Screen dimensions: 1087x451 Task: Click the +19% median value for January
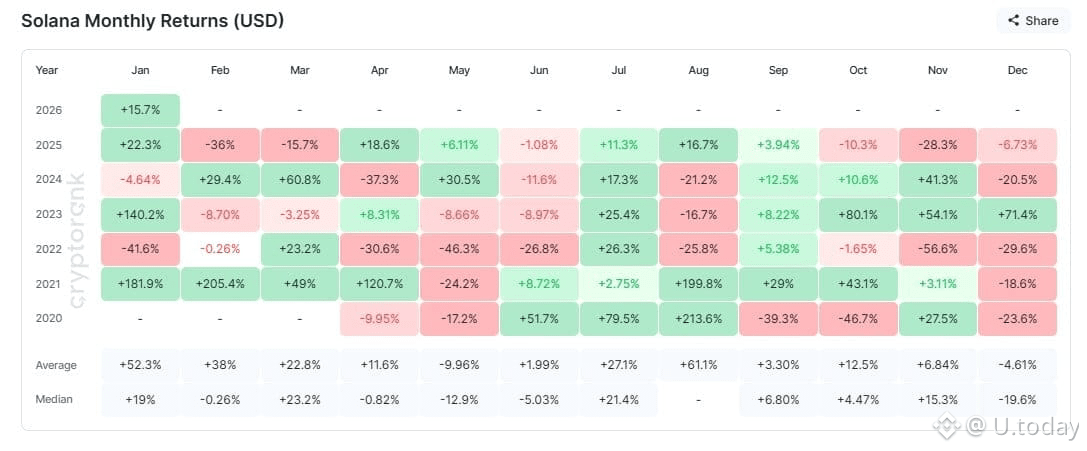click(140, 399)
